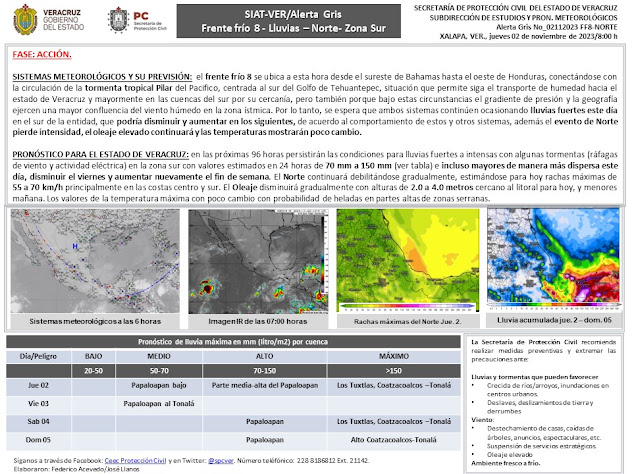Click the 'MÁXIMO' column header

394,356
